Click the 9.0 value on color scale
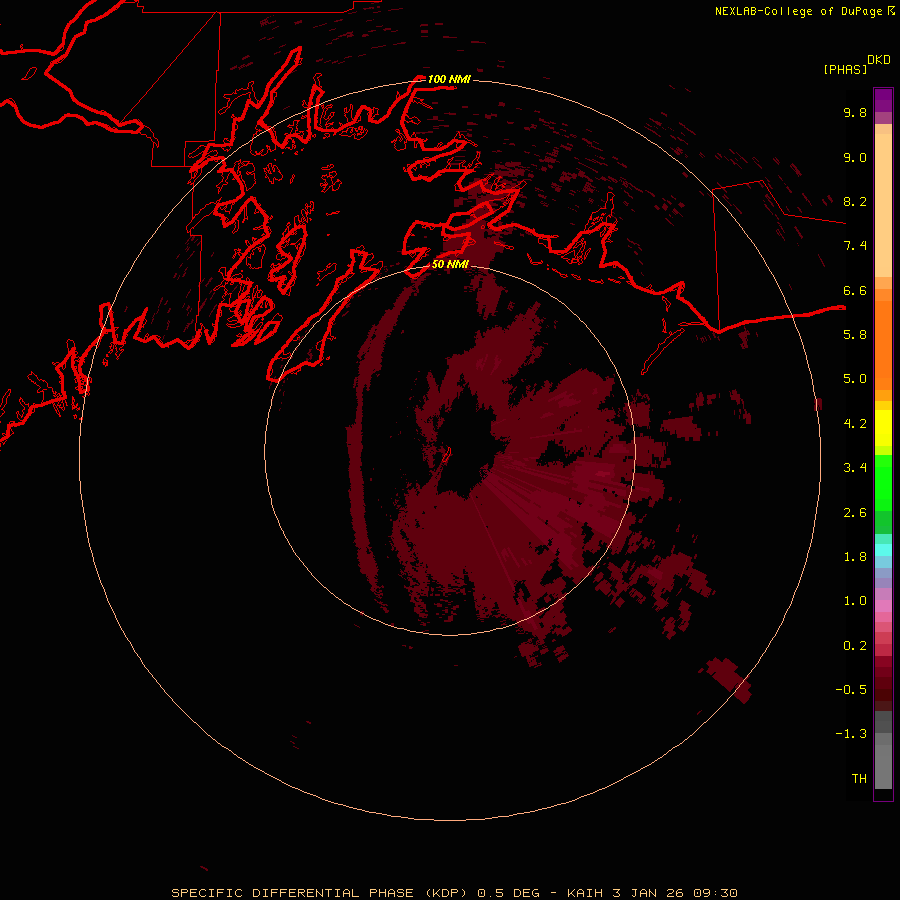The width and height of the screenshot is (900, 900). [855, 157]
